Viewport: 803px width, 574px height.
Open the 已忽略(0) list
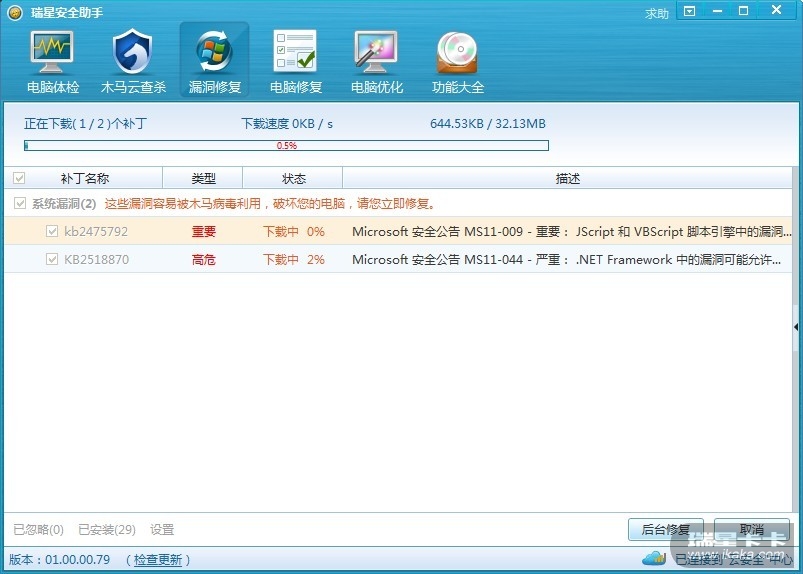pos(38,529)
